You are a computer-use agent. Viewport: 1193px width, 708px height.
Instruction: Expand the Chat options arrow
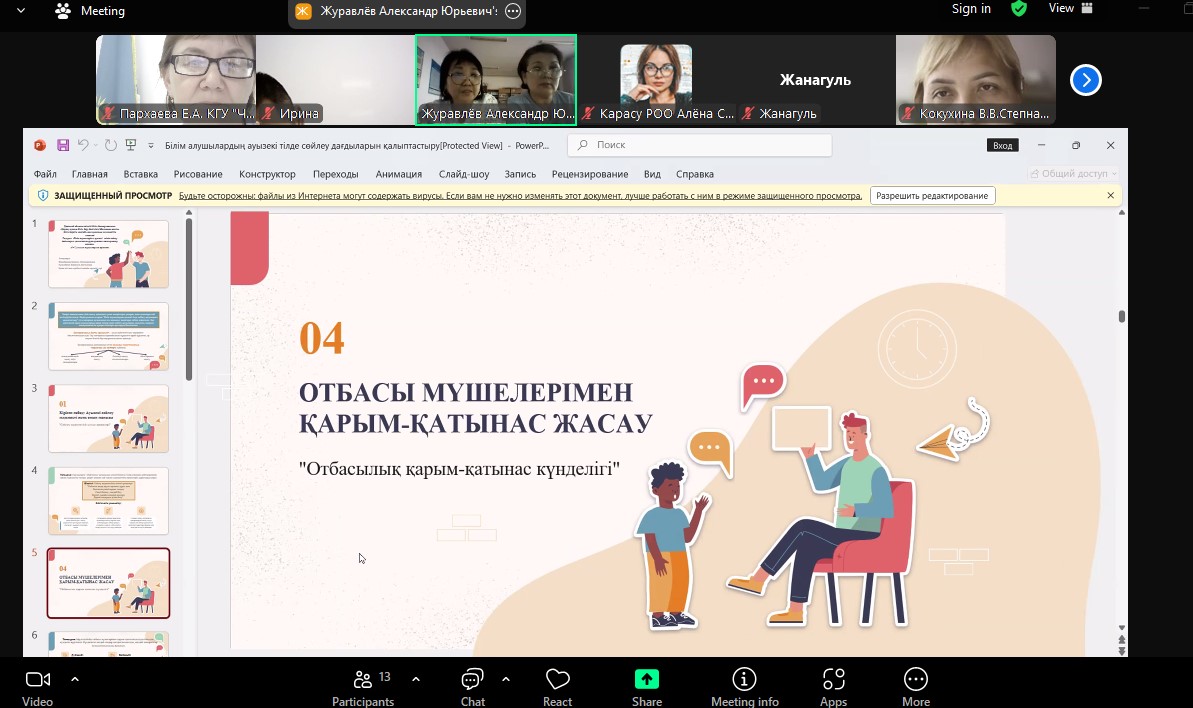coord(506,679)
